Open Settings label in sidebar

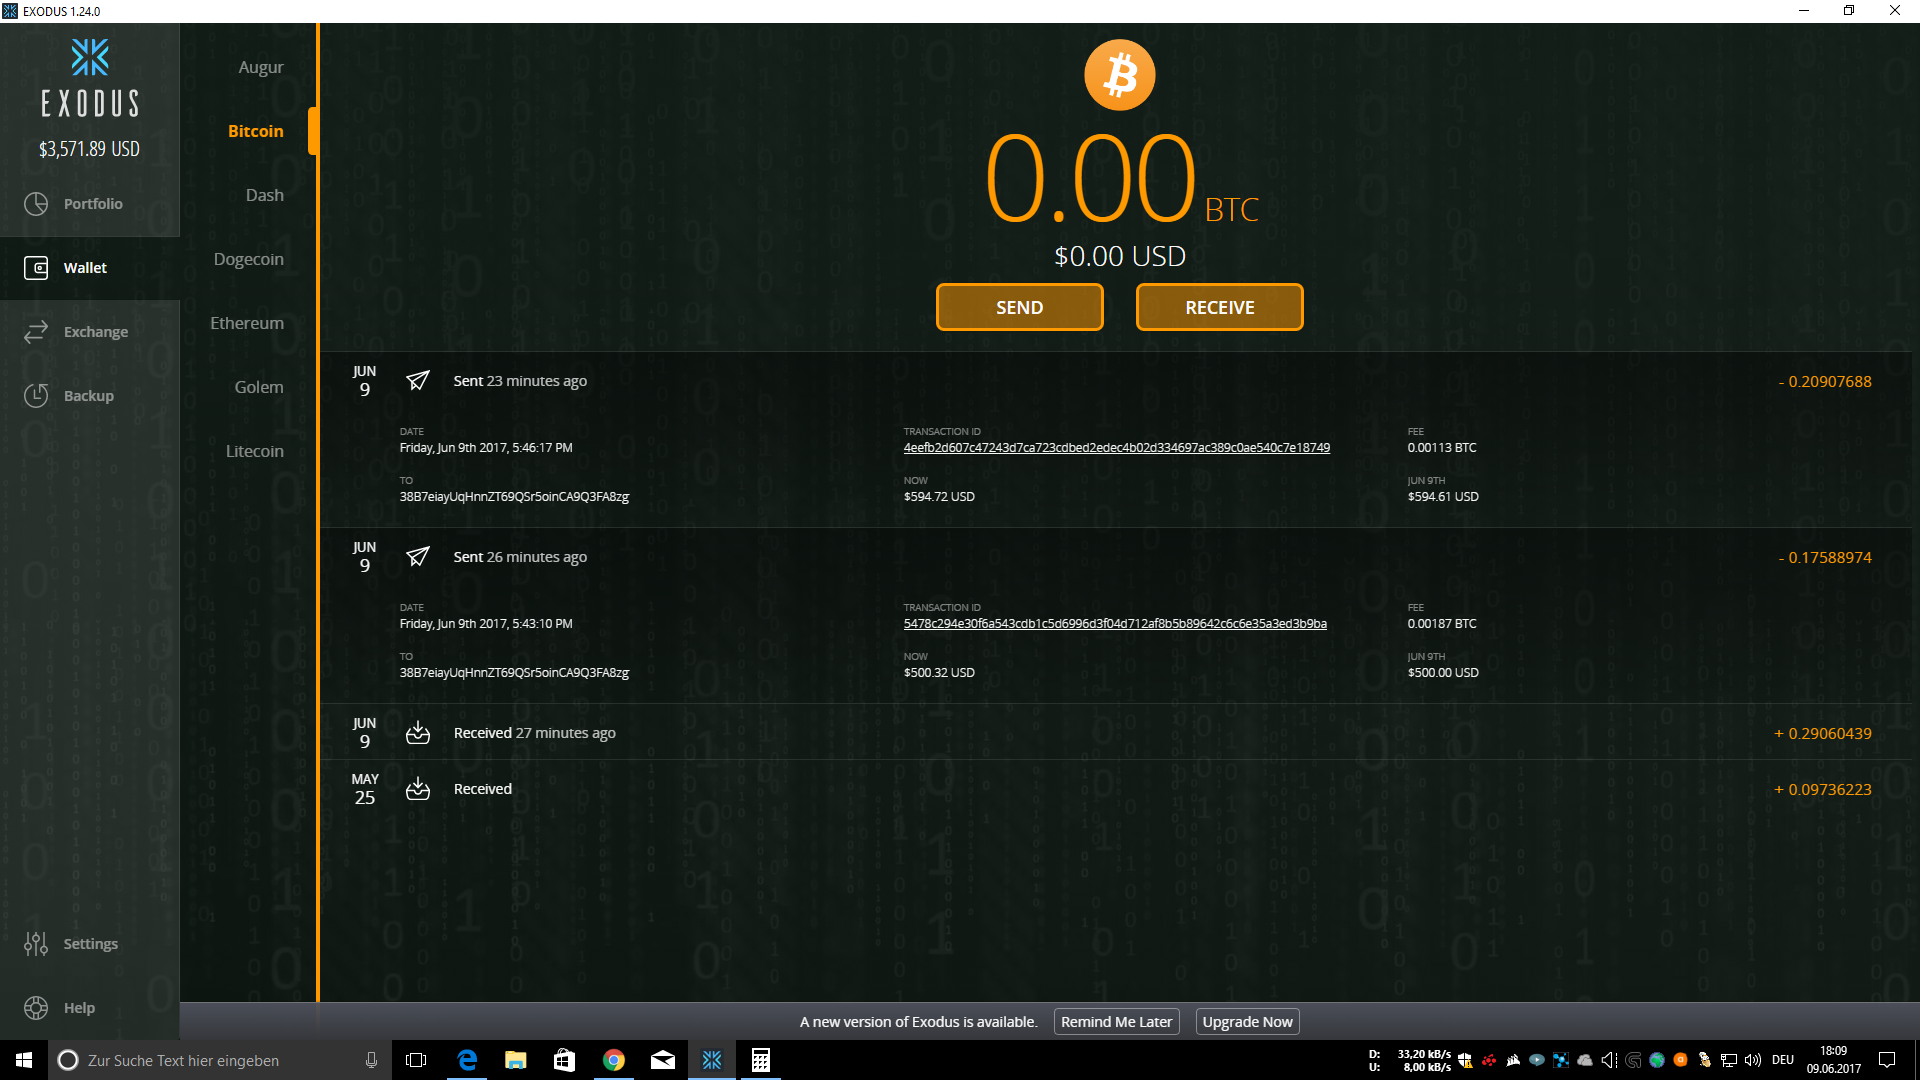[91, 944]
